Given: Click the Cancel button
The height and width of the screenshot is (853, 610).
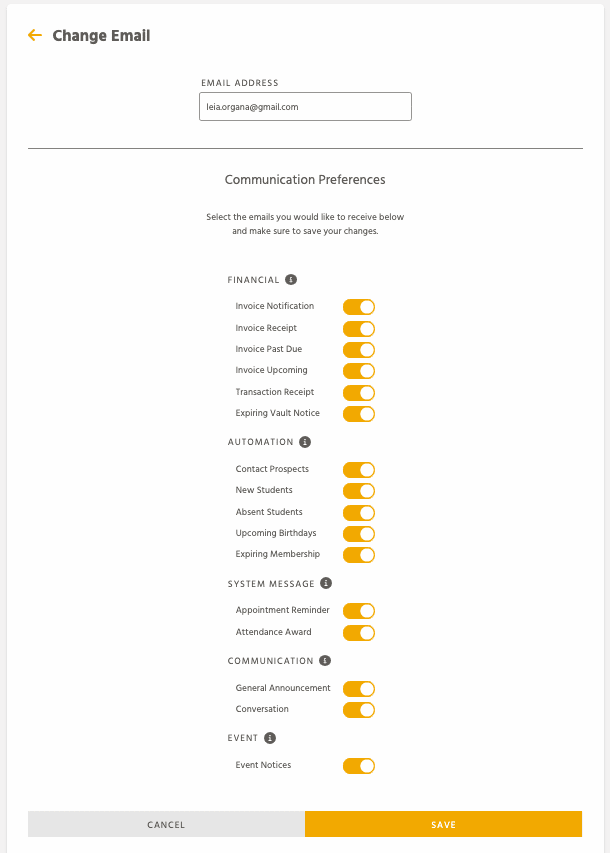Looking at the screenshot, I should click(x=167, y=824).
